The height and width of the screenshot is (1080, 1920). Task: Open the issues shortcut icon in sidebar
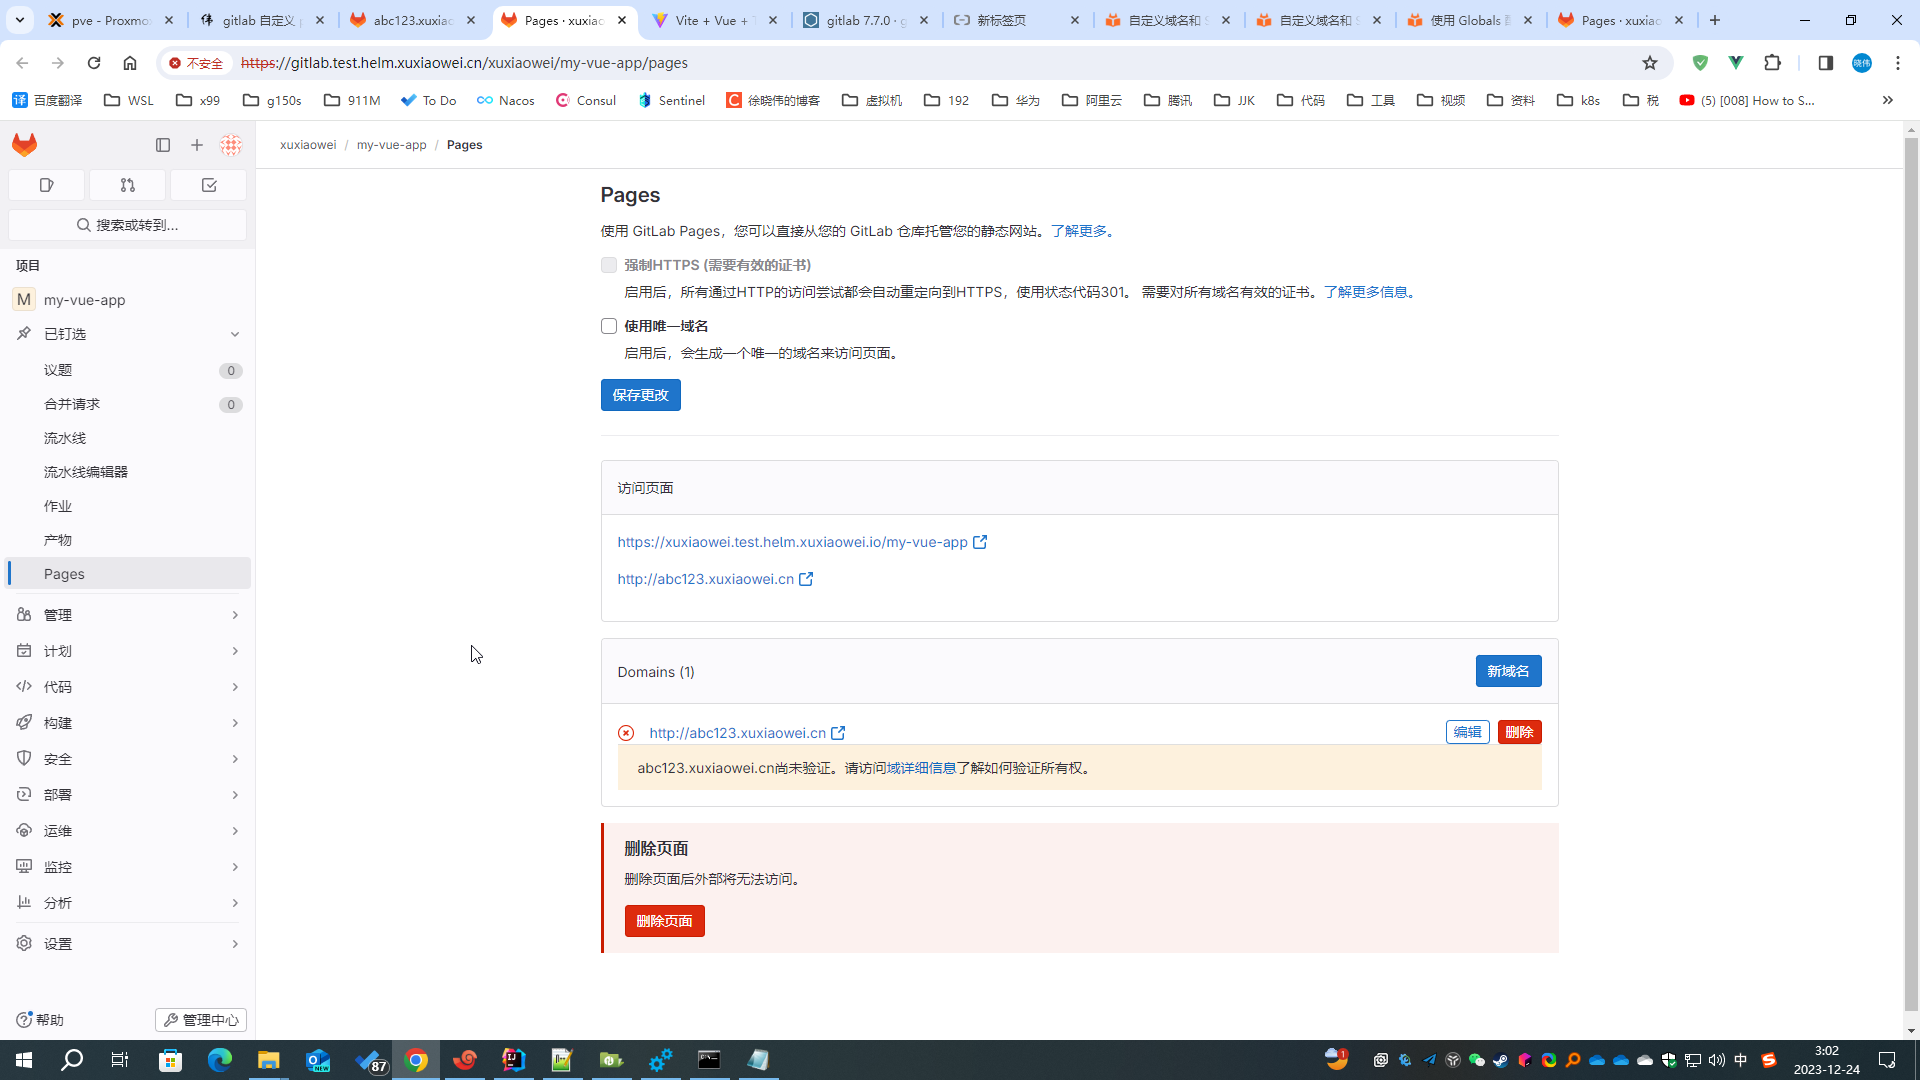46,185
